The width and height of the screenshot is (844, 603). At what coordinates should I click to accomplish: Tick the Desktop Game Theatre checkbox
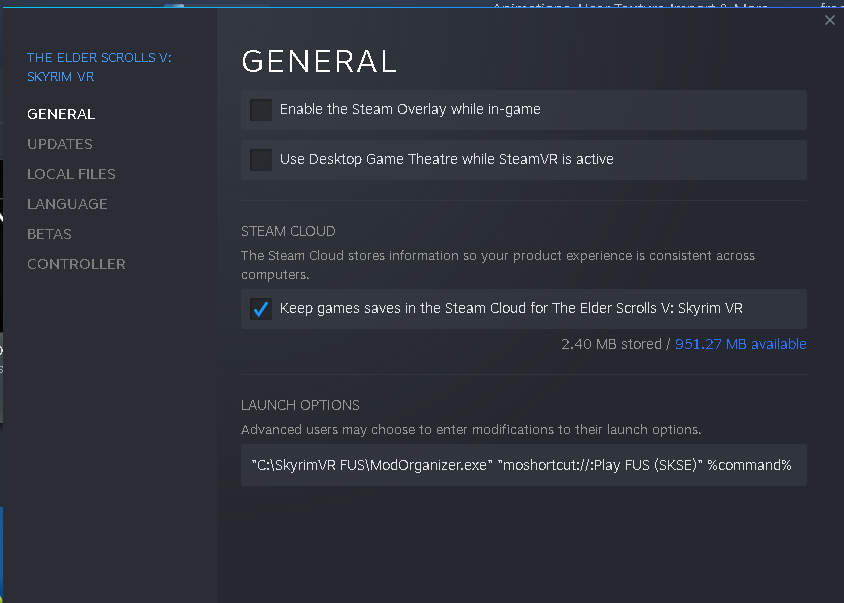click(x=261, y=160)
